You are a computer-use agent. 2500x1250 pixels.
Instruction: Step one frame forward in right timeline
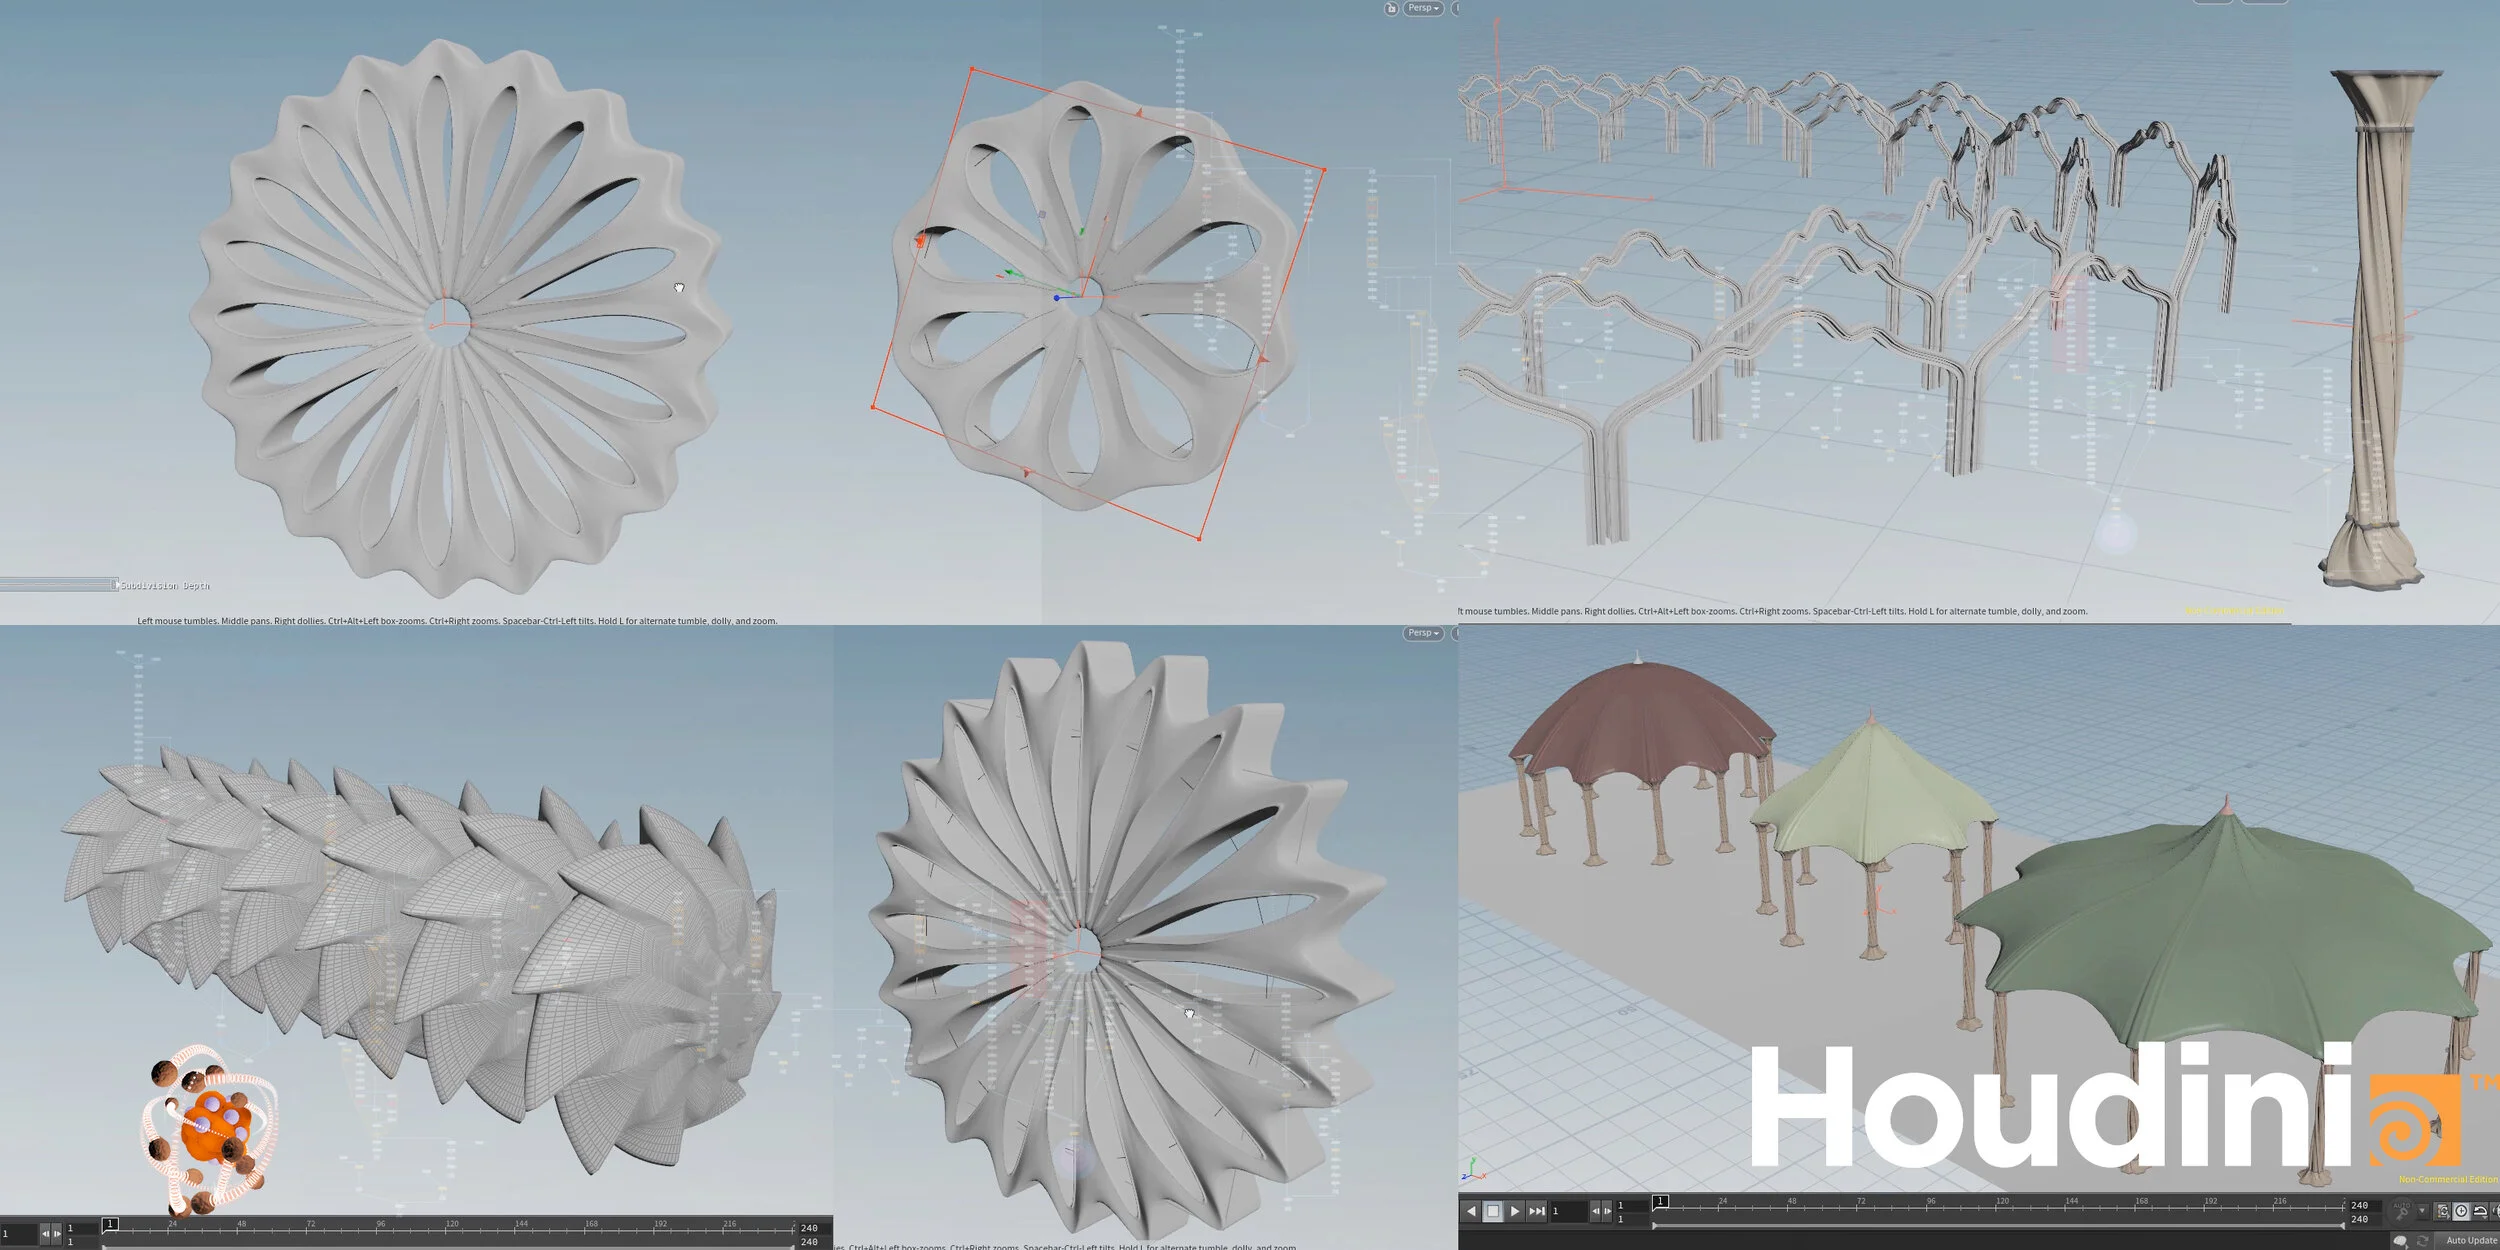coord(1607,1211)
